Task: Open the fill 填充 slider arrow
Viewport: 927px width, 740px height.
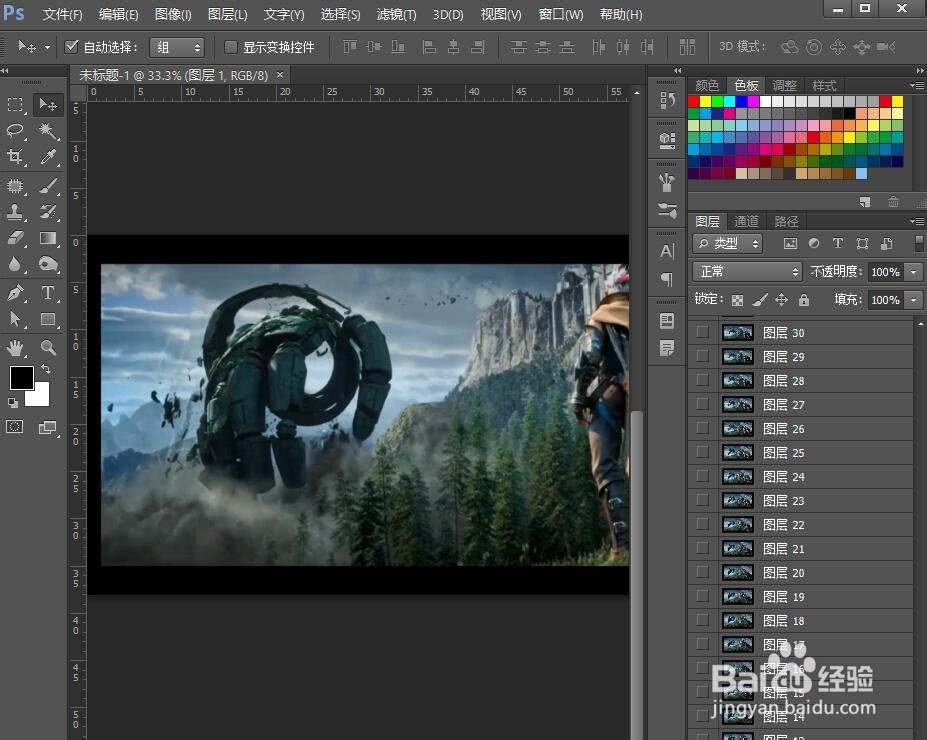Action: click(914, 300)
